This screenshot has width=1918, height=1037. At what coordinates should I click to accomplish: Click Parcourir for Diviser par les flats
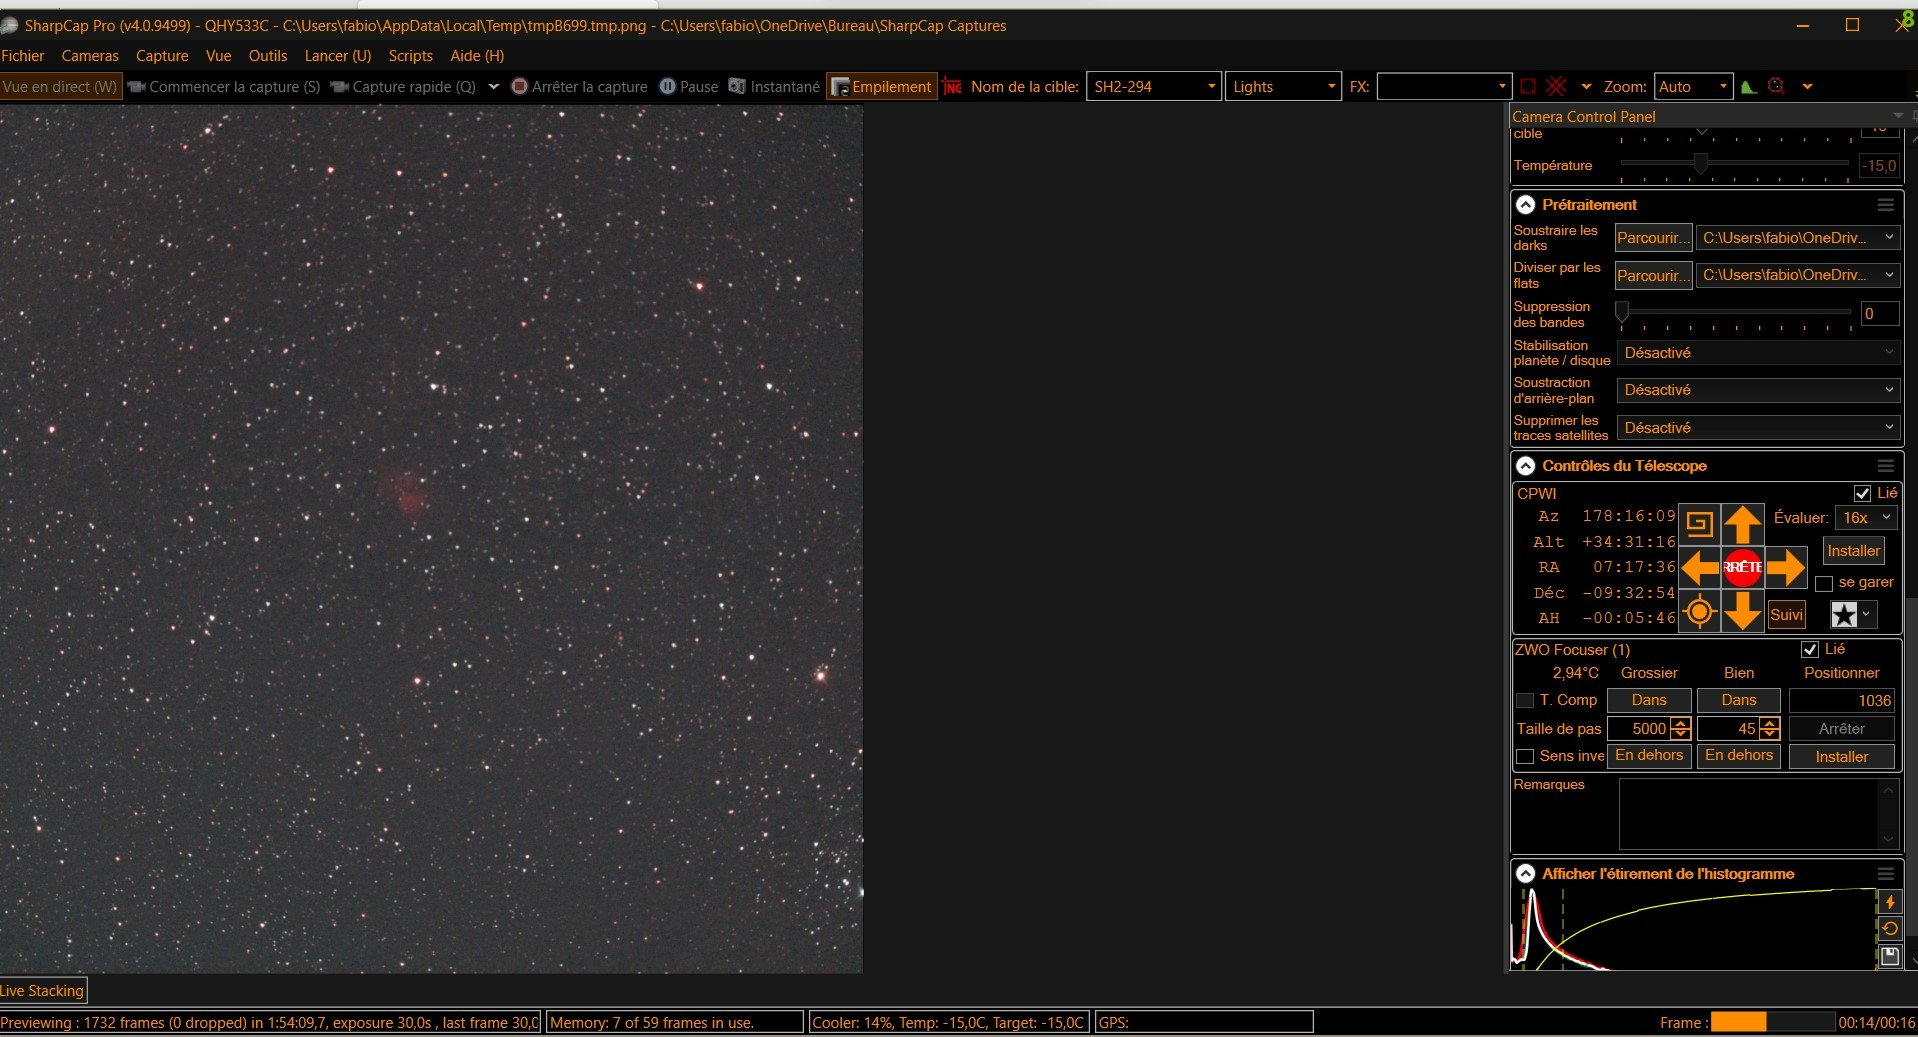pyautogui.click(x=1653, y=275)
